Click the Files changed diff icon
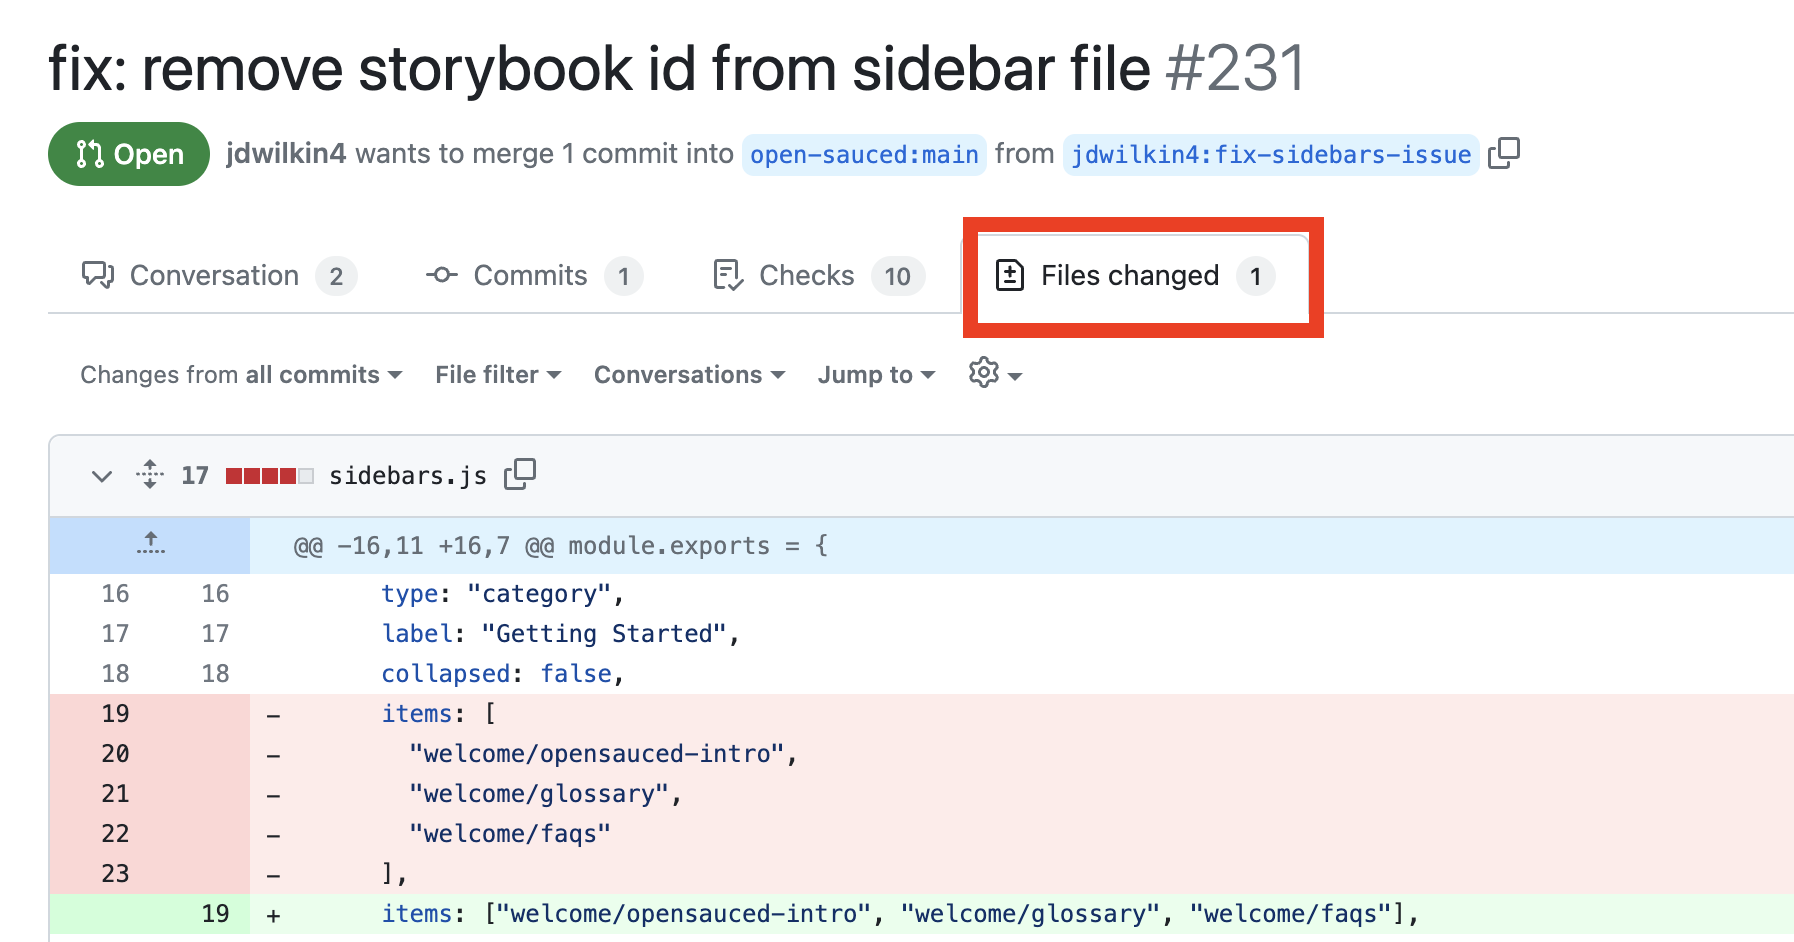 (1011, 275)
